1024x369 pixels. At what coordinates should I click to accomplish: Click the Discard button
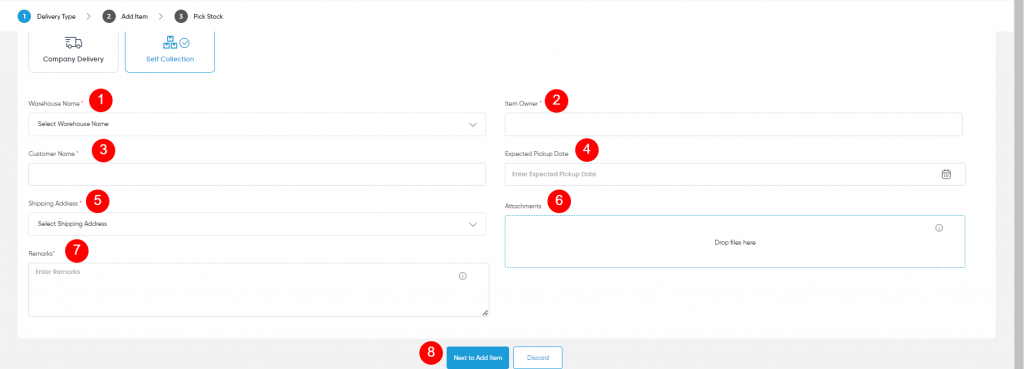(537, 358)
